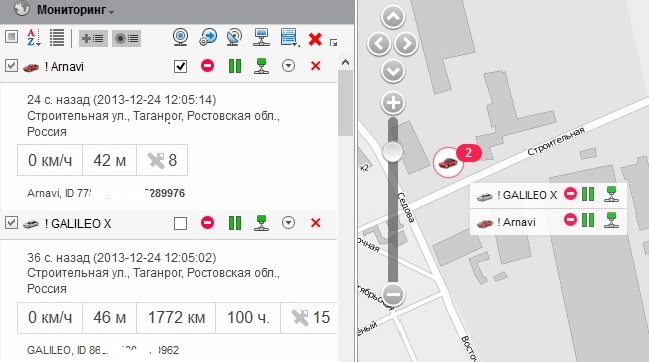Enable the GALILEO X tracking checkbox
The height and width of the screenshot is (362, 649).
coord(180,223)
